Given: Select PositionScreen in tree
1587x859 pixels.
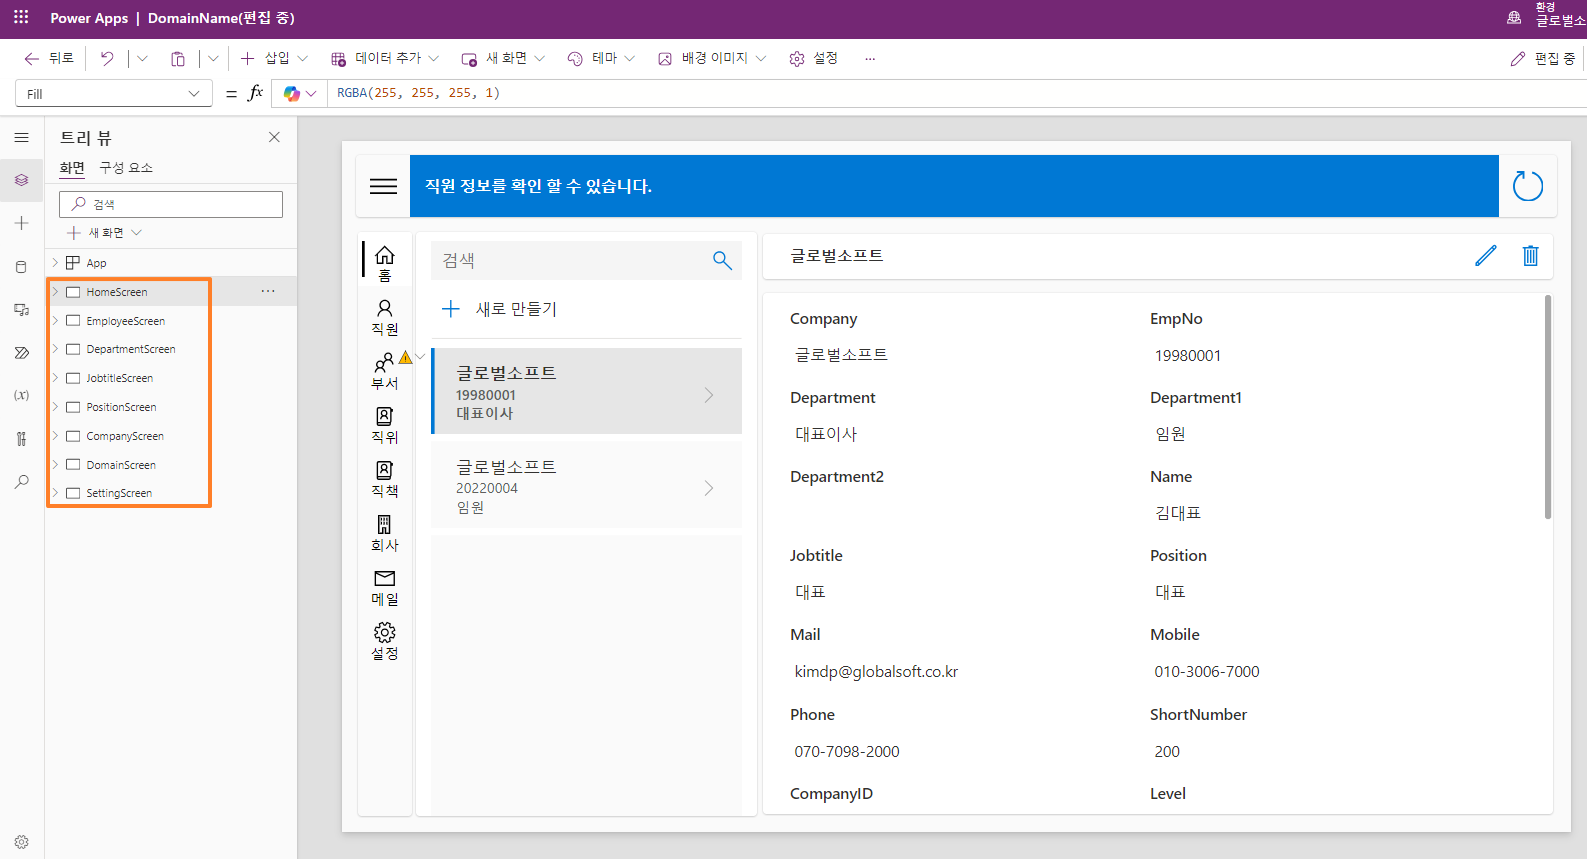Looking at the screenshot, I should click(x=121, y=407).
